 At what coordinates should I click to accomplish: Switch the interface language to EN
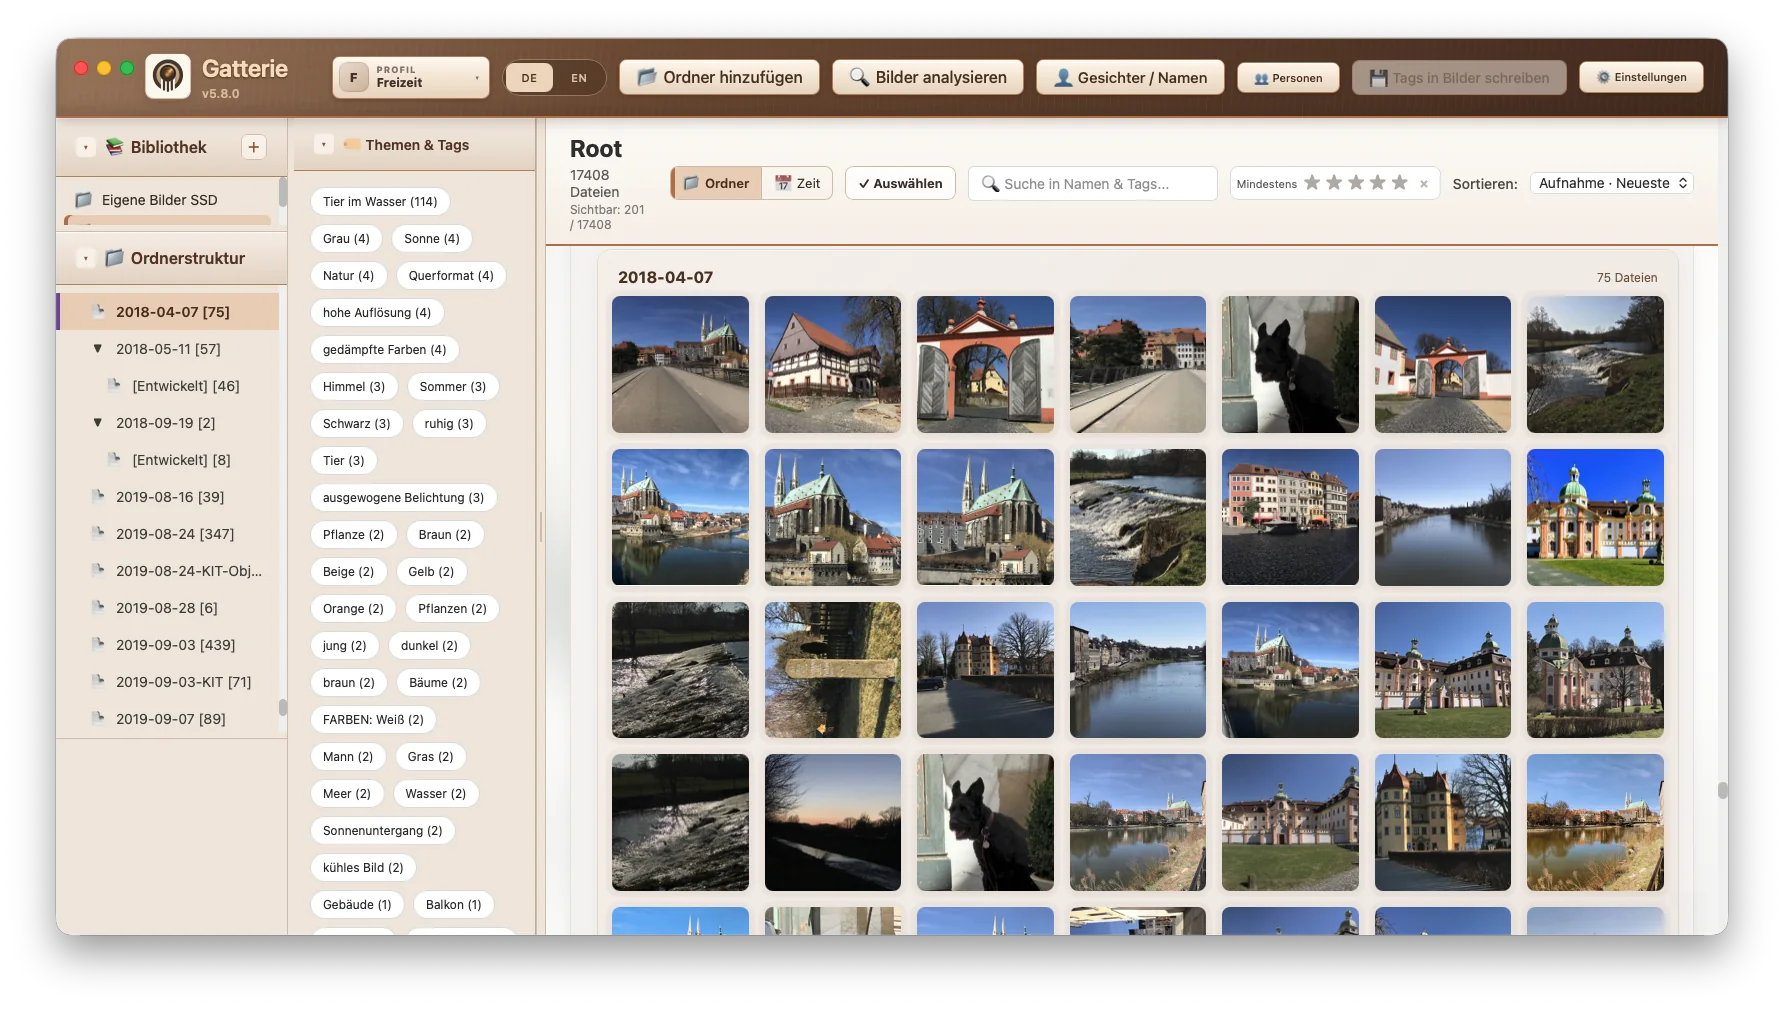coord(579,78)
